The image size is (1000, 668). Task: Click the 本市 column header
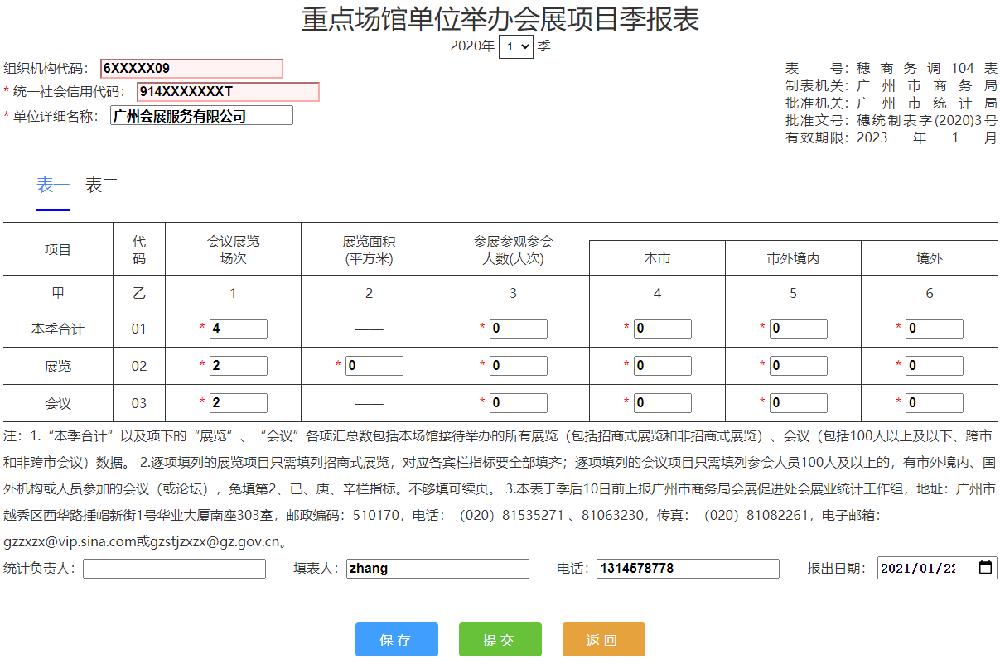click(x=657, y=258)
